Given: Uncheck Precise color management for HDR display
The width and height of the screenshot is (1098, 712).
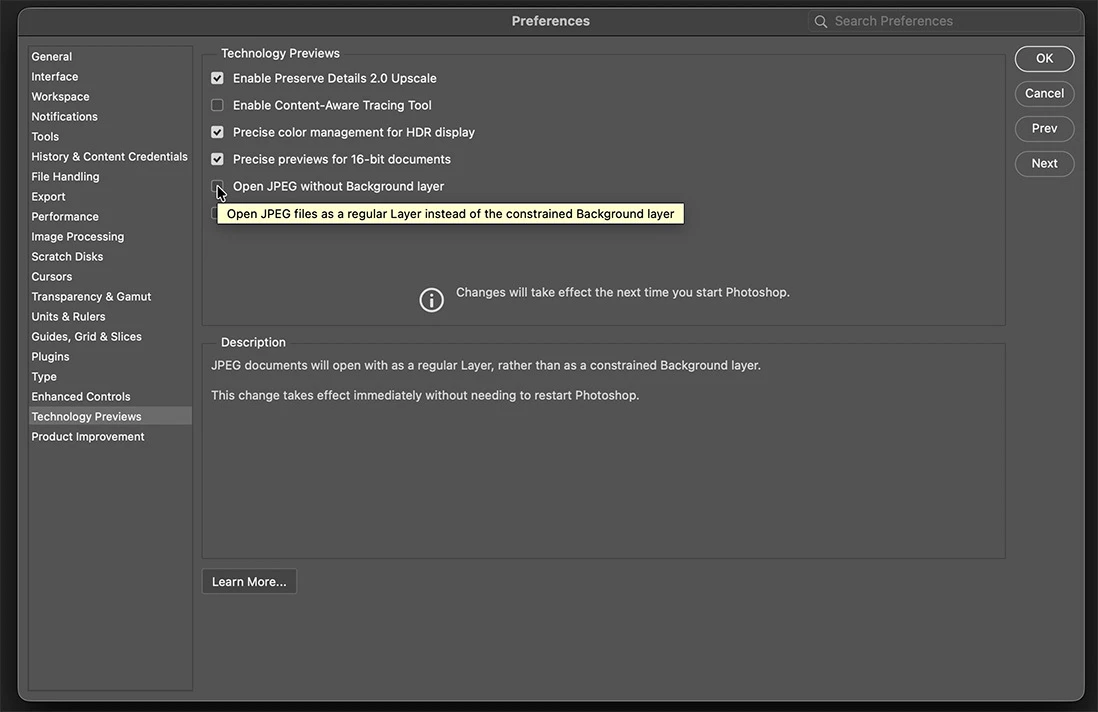Looking at the screenshot, I should [x=217, y=132].
